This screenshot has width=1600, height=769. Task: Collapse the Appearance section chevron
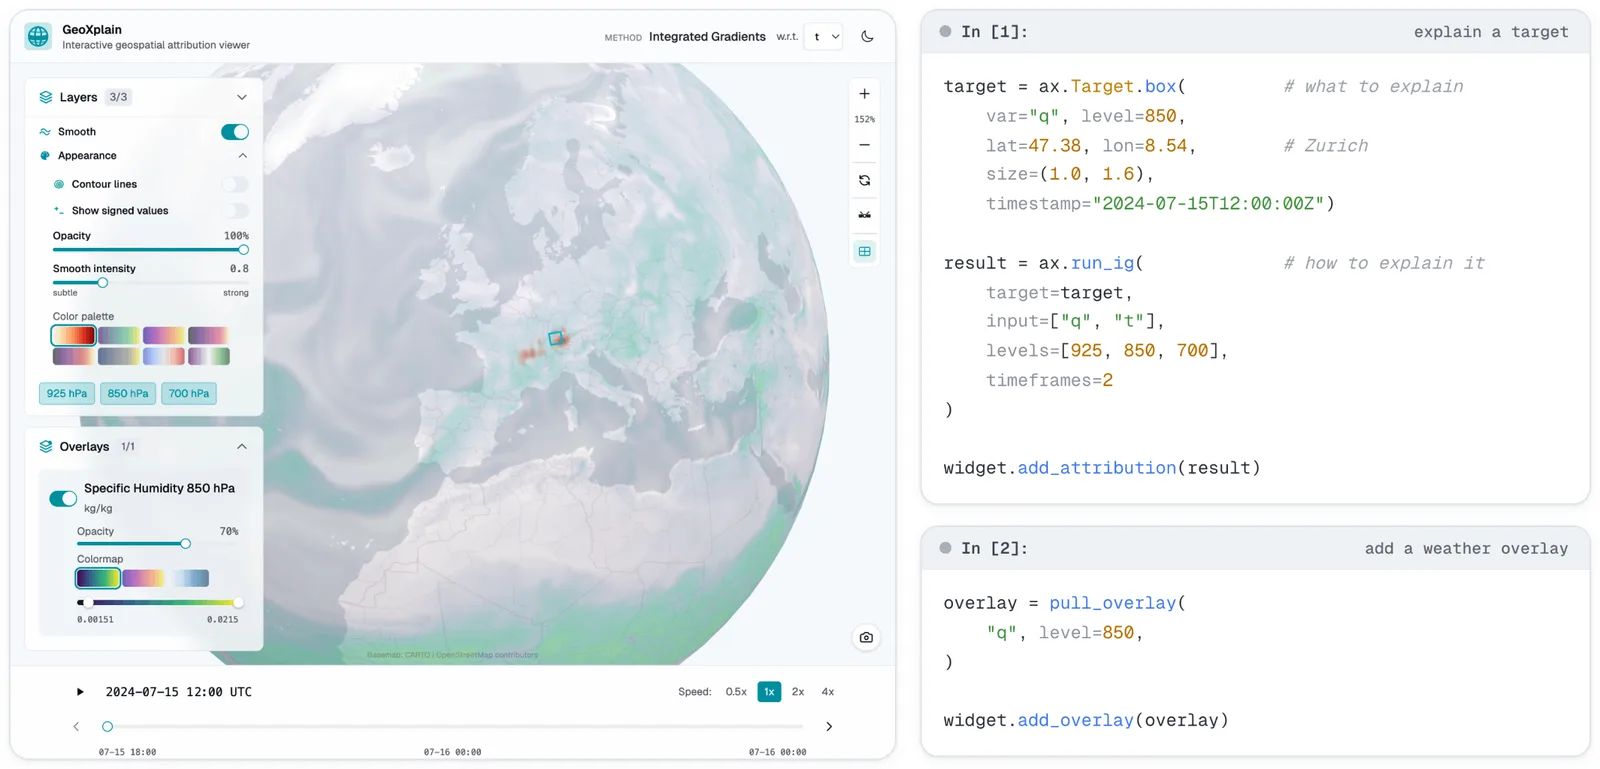coord(242,156)
